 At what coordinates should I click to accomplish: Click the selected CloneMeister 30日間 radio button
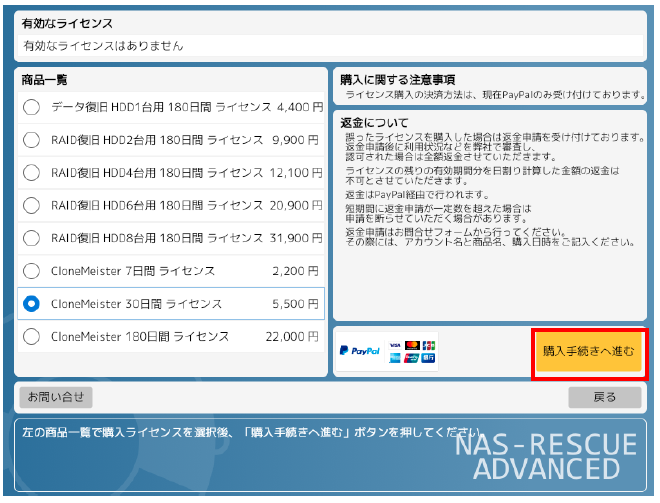tap(32, 303)
